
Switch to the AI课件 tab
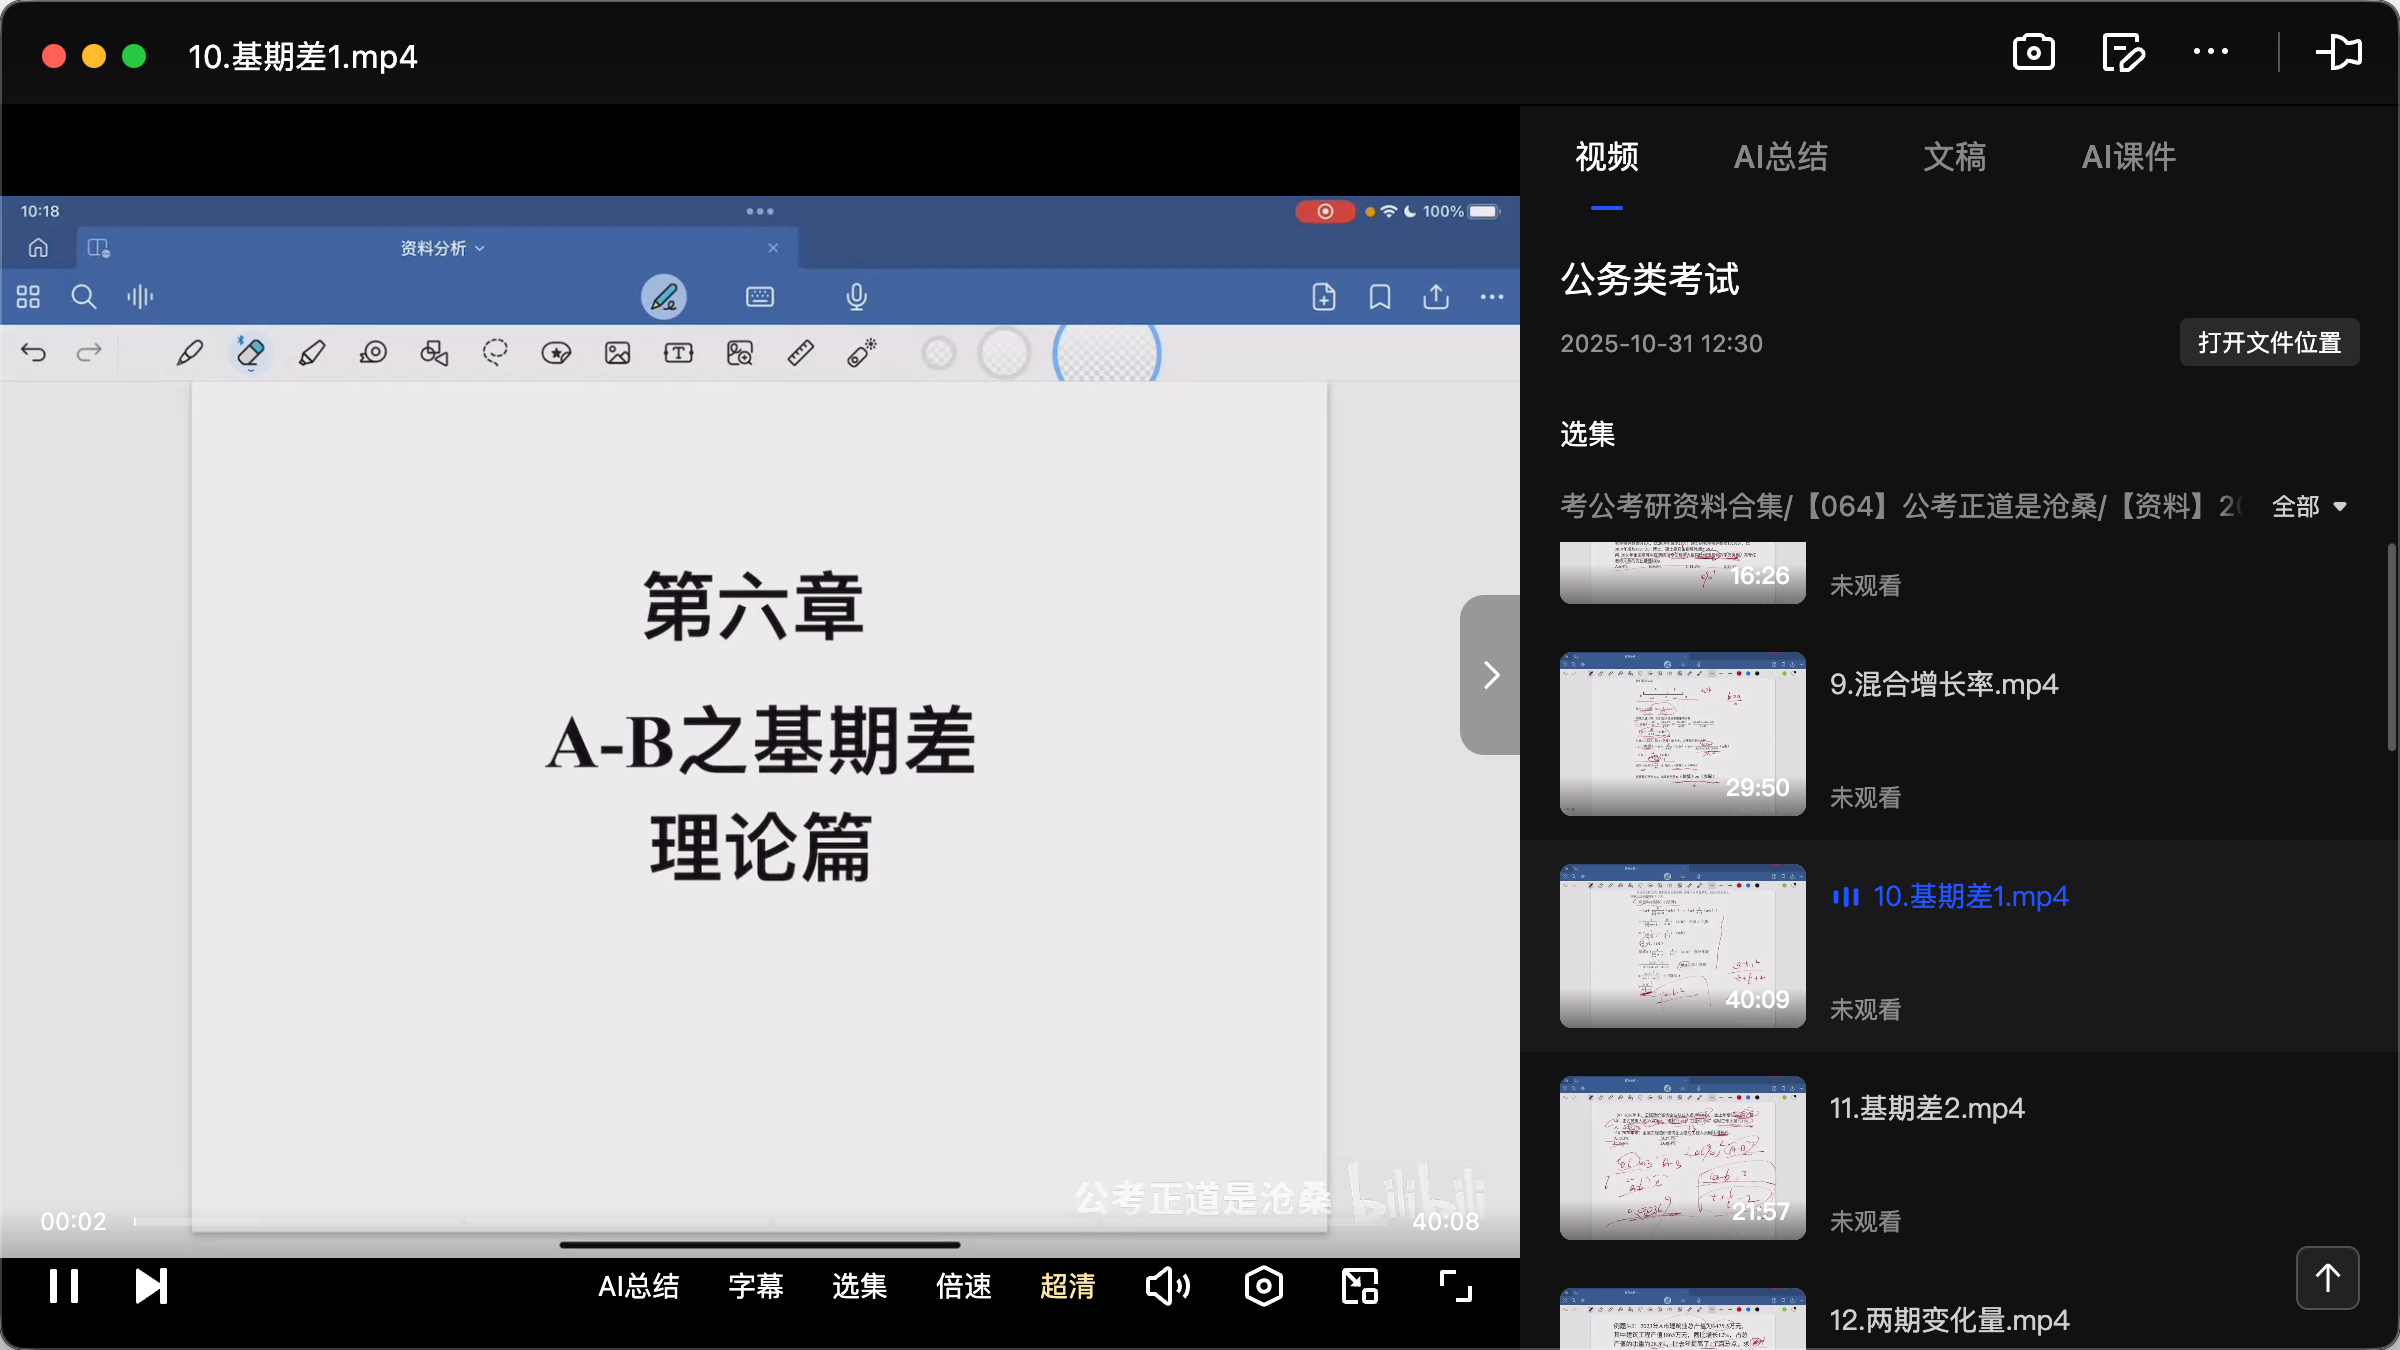coord(2127,157)
